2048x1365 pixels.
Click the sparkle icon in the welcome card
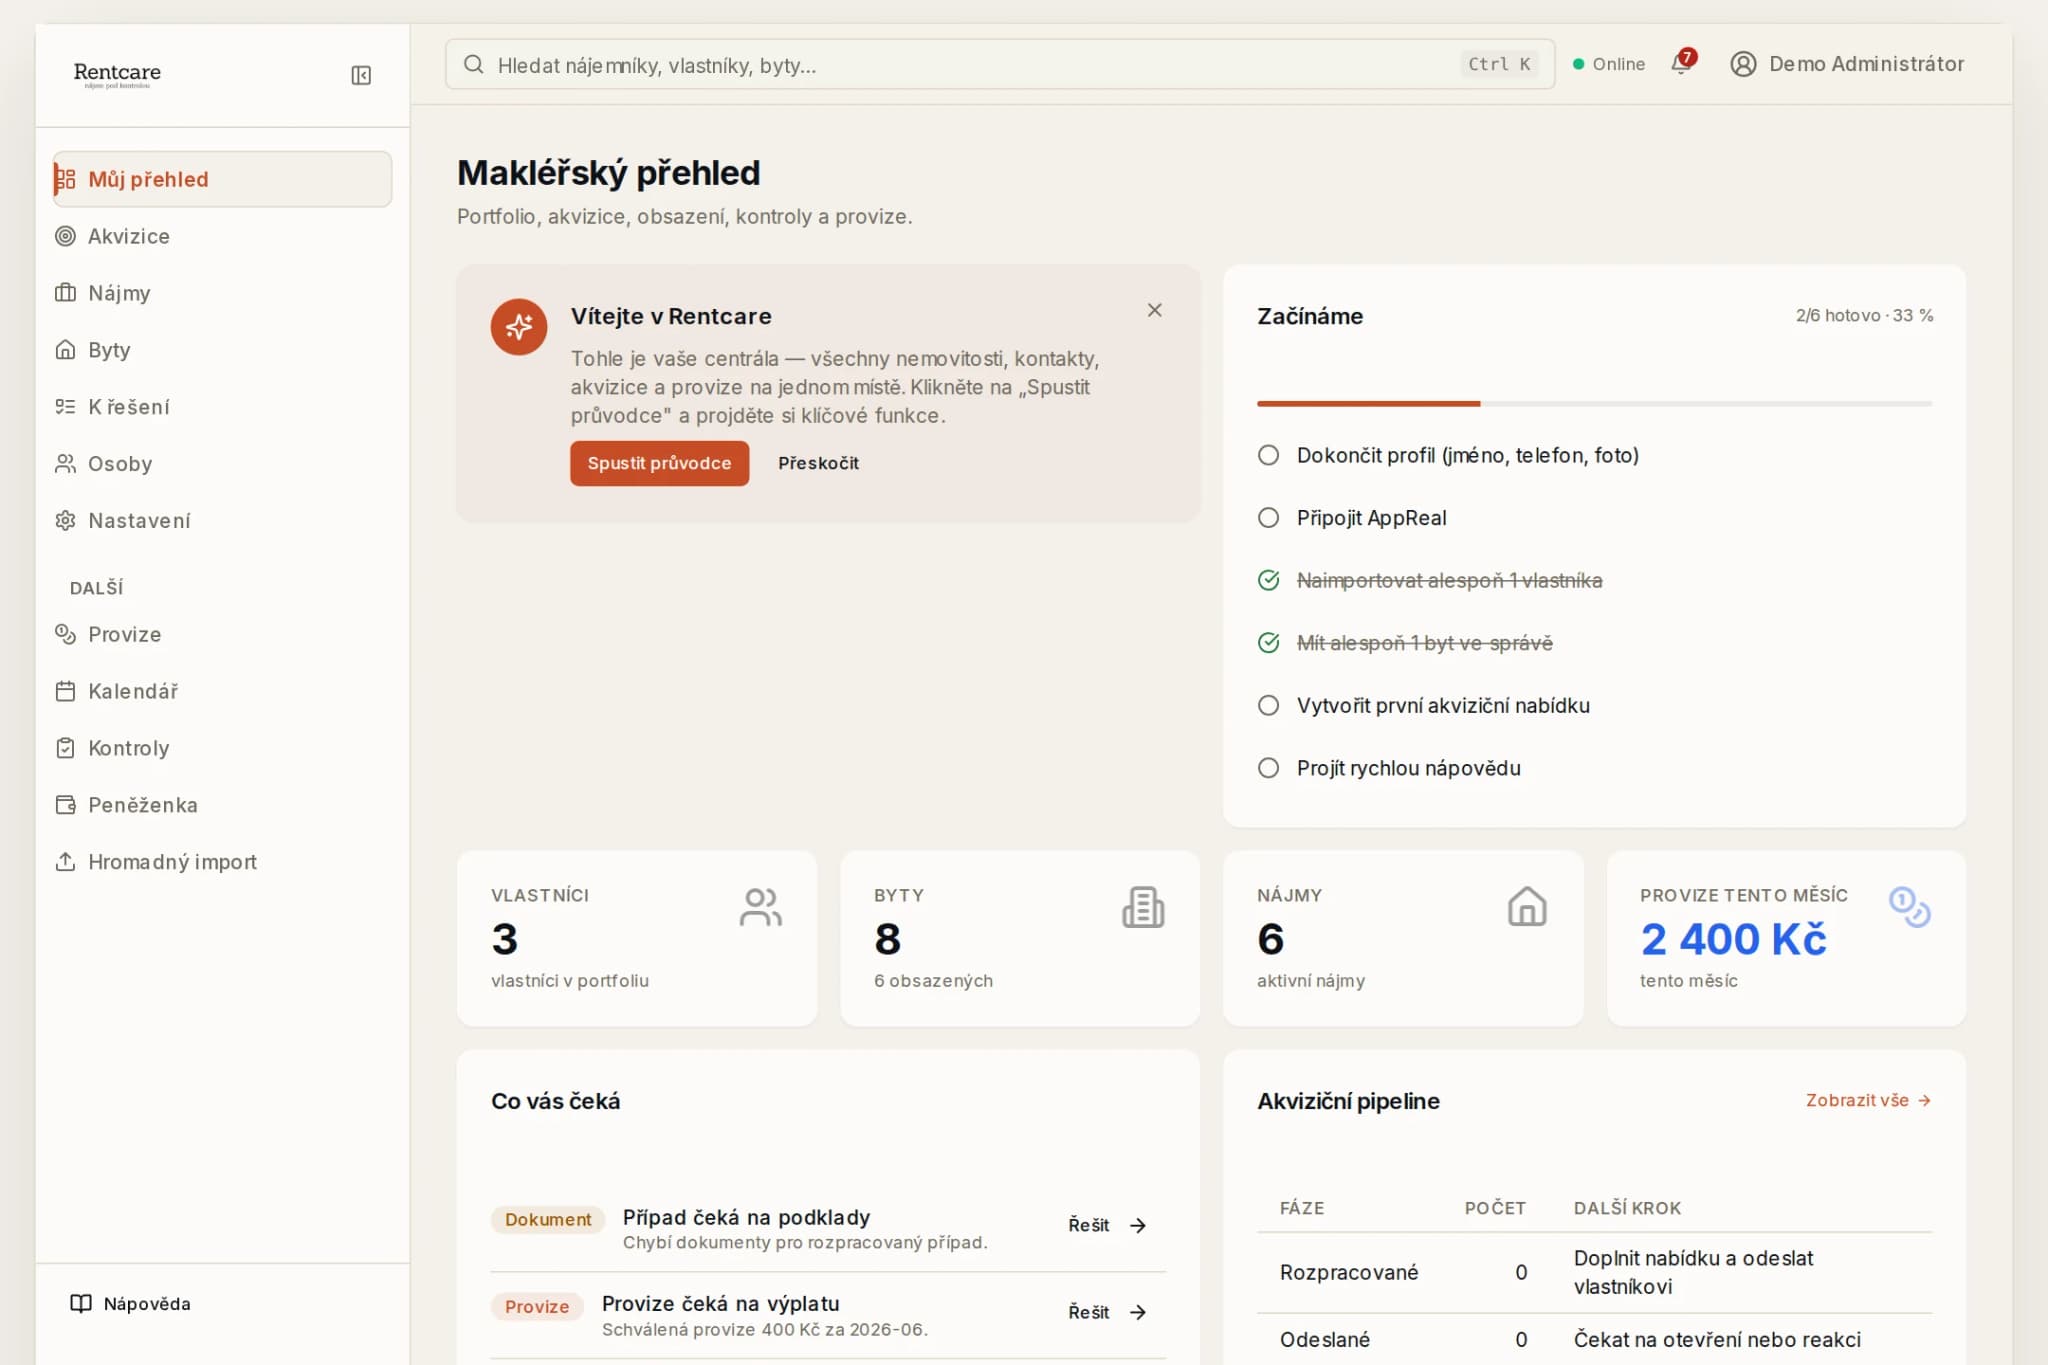[x=519, y=326]
